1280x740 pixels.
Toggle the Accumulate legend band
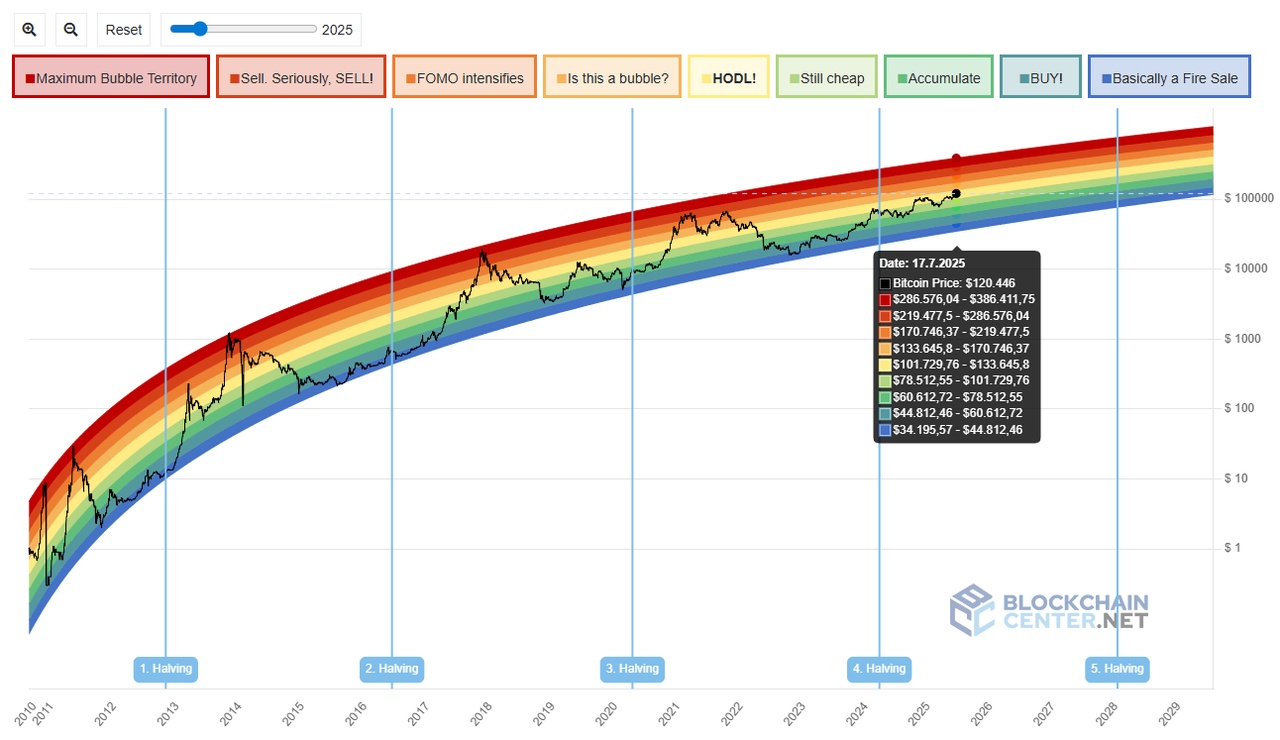(938, 77)
